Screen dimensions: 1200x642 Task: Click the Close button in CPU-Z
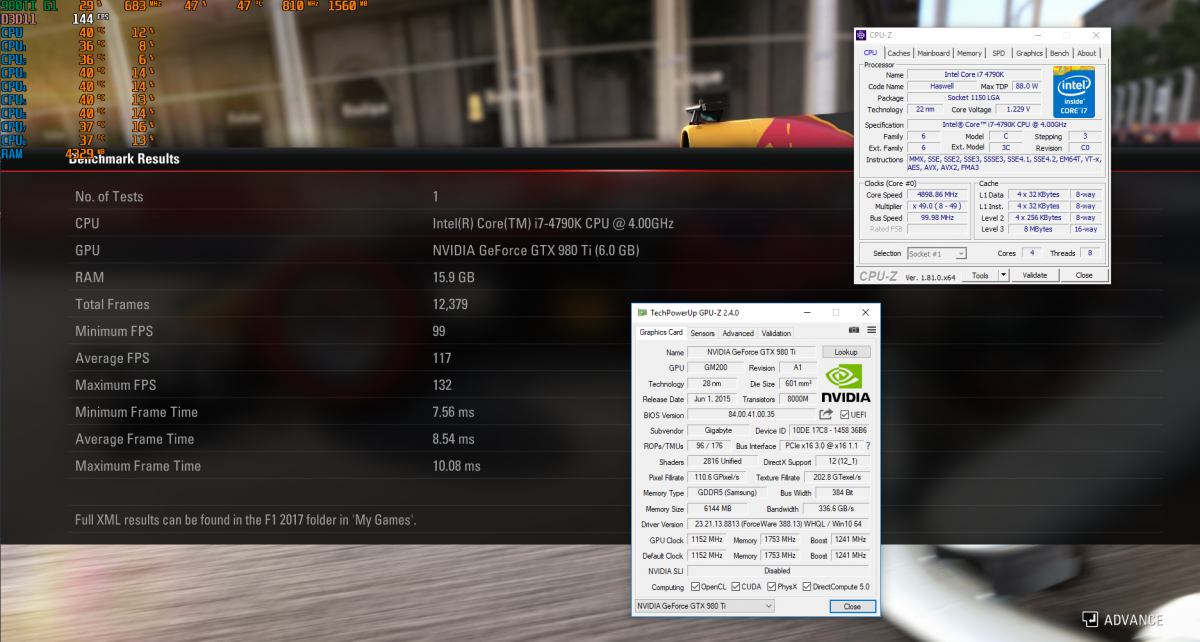1084,275
